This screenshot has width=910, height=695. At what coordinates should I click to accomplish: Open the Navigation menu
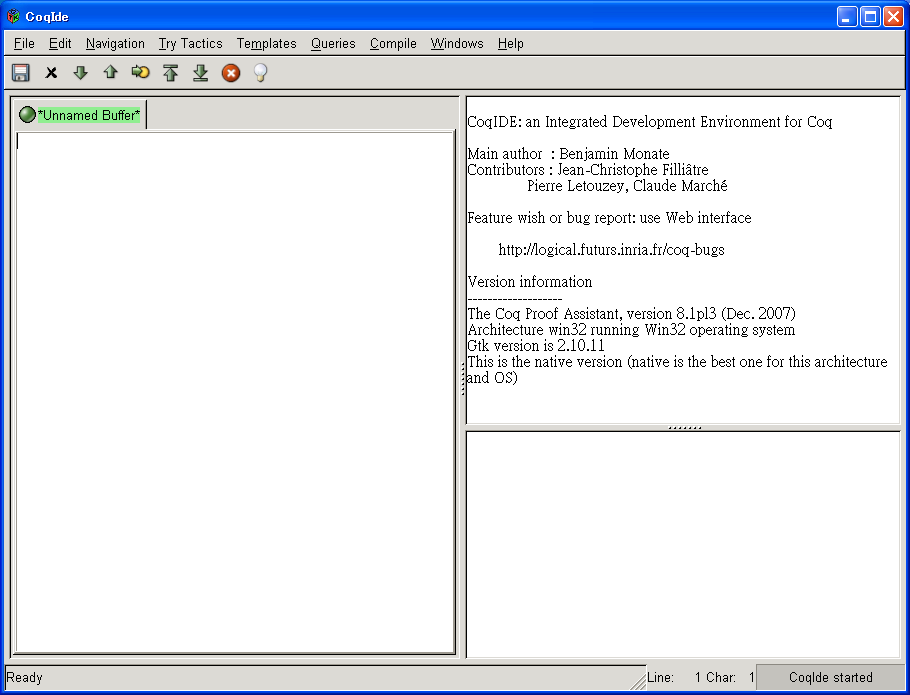click(x=115, y=44)
